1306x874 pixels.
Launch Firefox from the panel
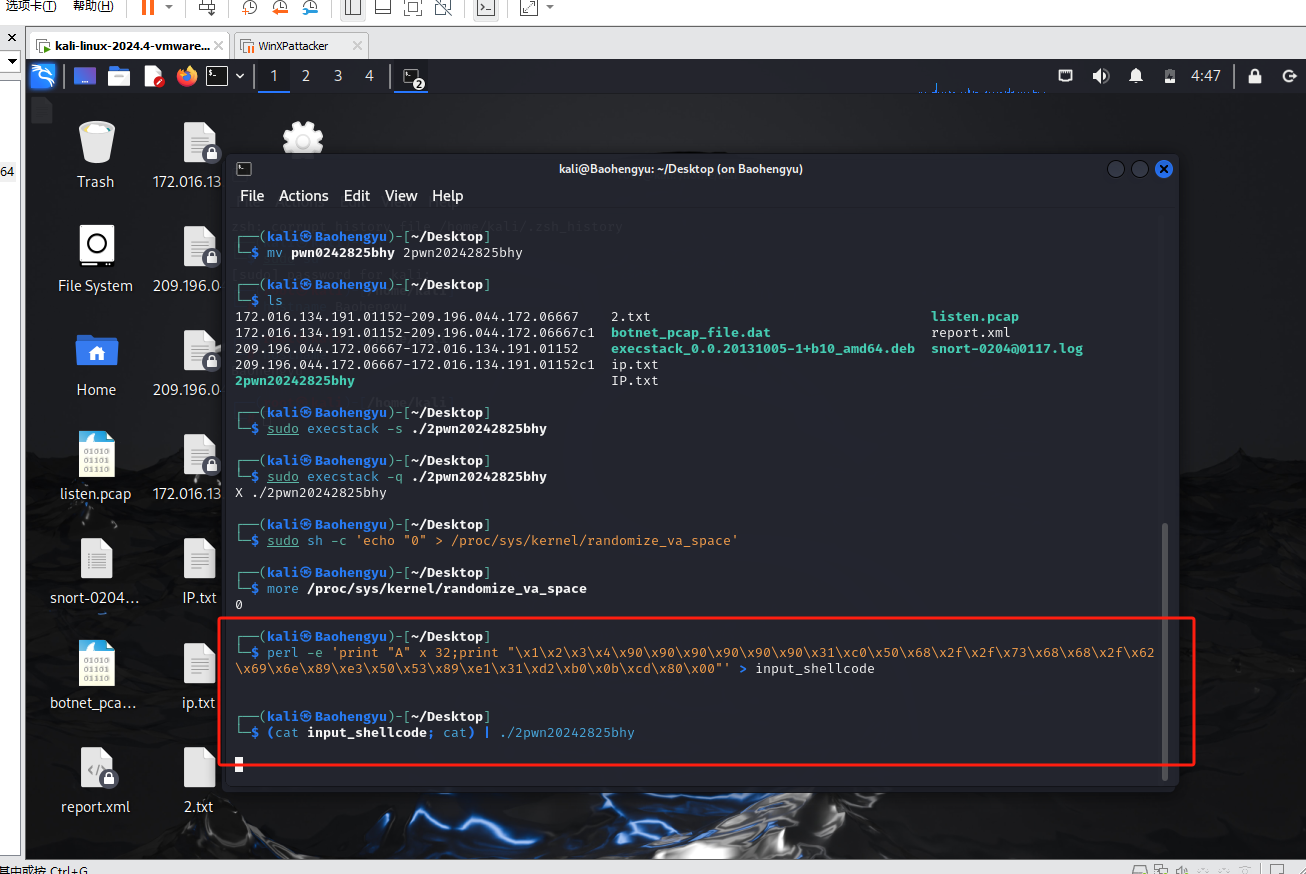[187, 76]
